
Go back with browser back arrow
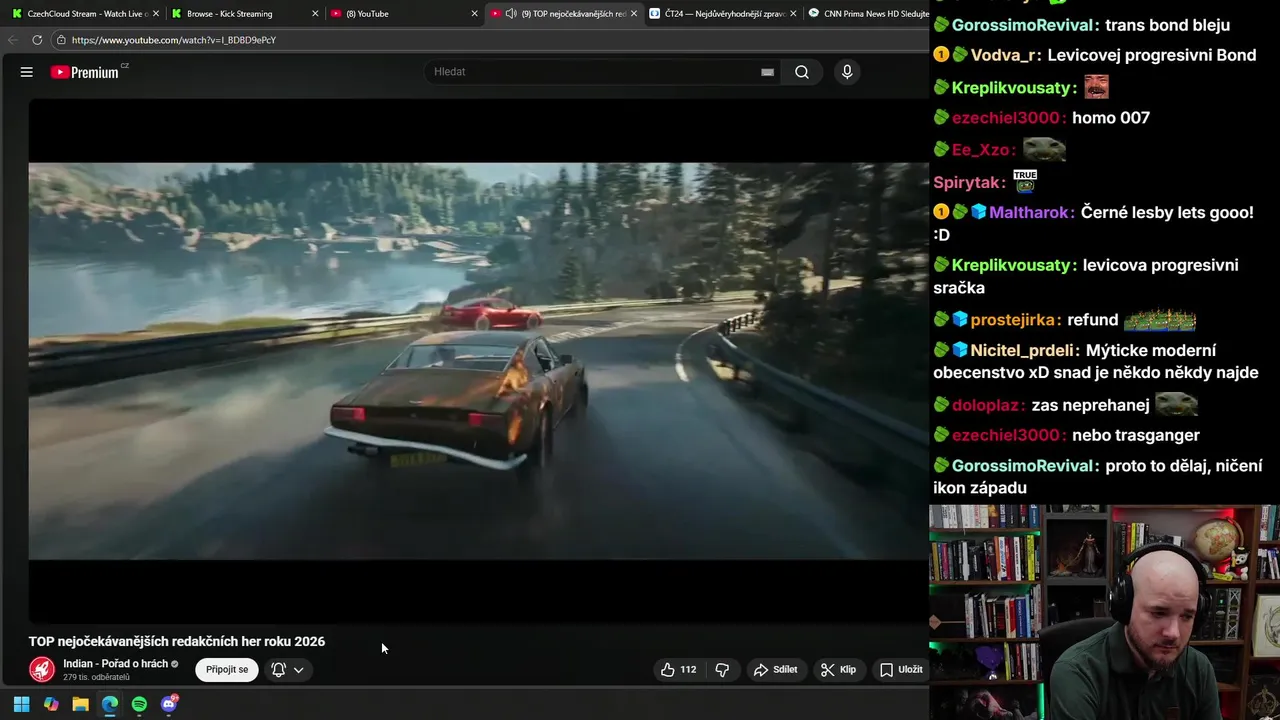pos(13,40)
